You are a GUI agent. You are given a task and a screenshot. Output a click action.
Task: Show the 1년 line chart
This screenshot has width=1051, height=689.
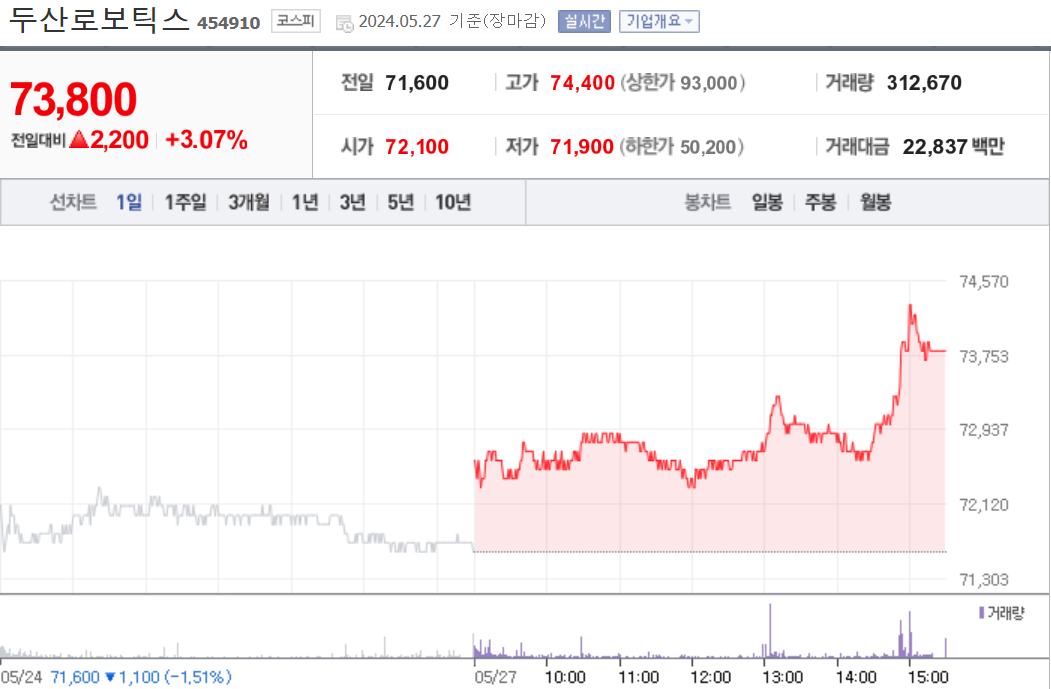click(305, 202)
